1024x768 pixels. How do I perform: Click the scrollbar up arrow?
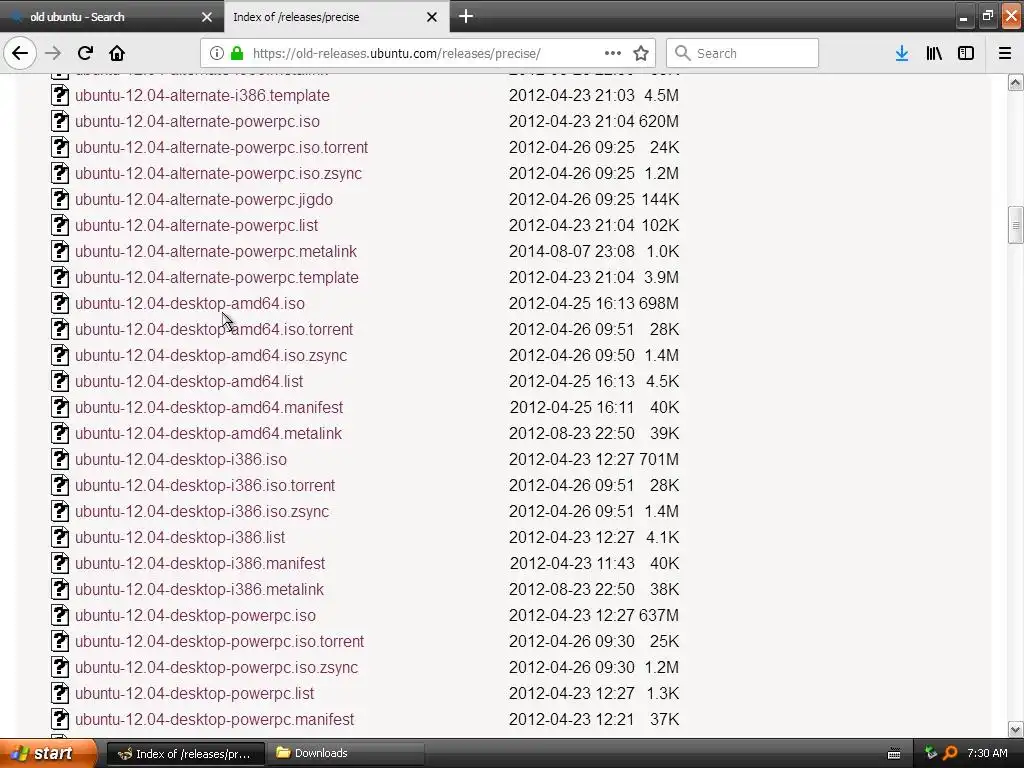[x=1015, y=82]
